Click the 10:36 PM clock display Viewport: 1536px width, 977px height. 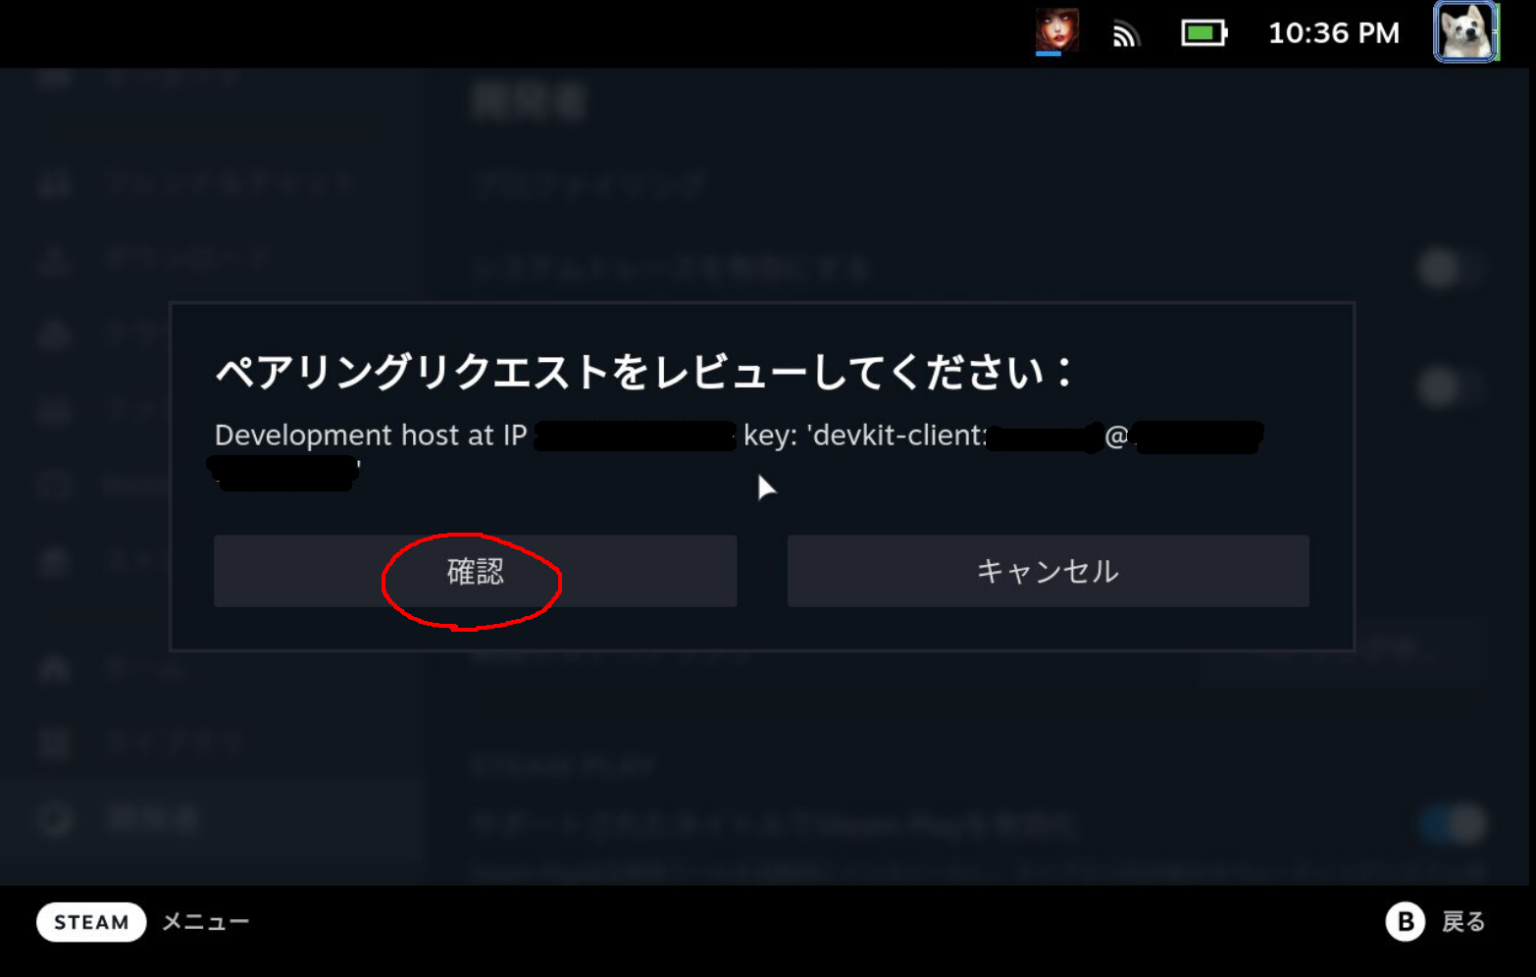(x=1333, y=33)
